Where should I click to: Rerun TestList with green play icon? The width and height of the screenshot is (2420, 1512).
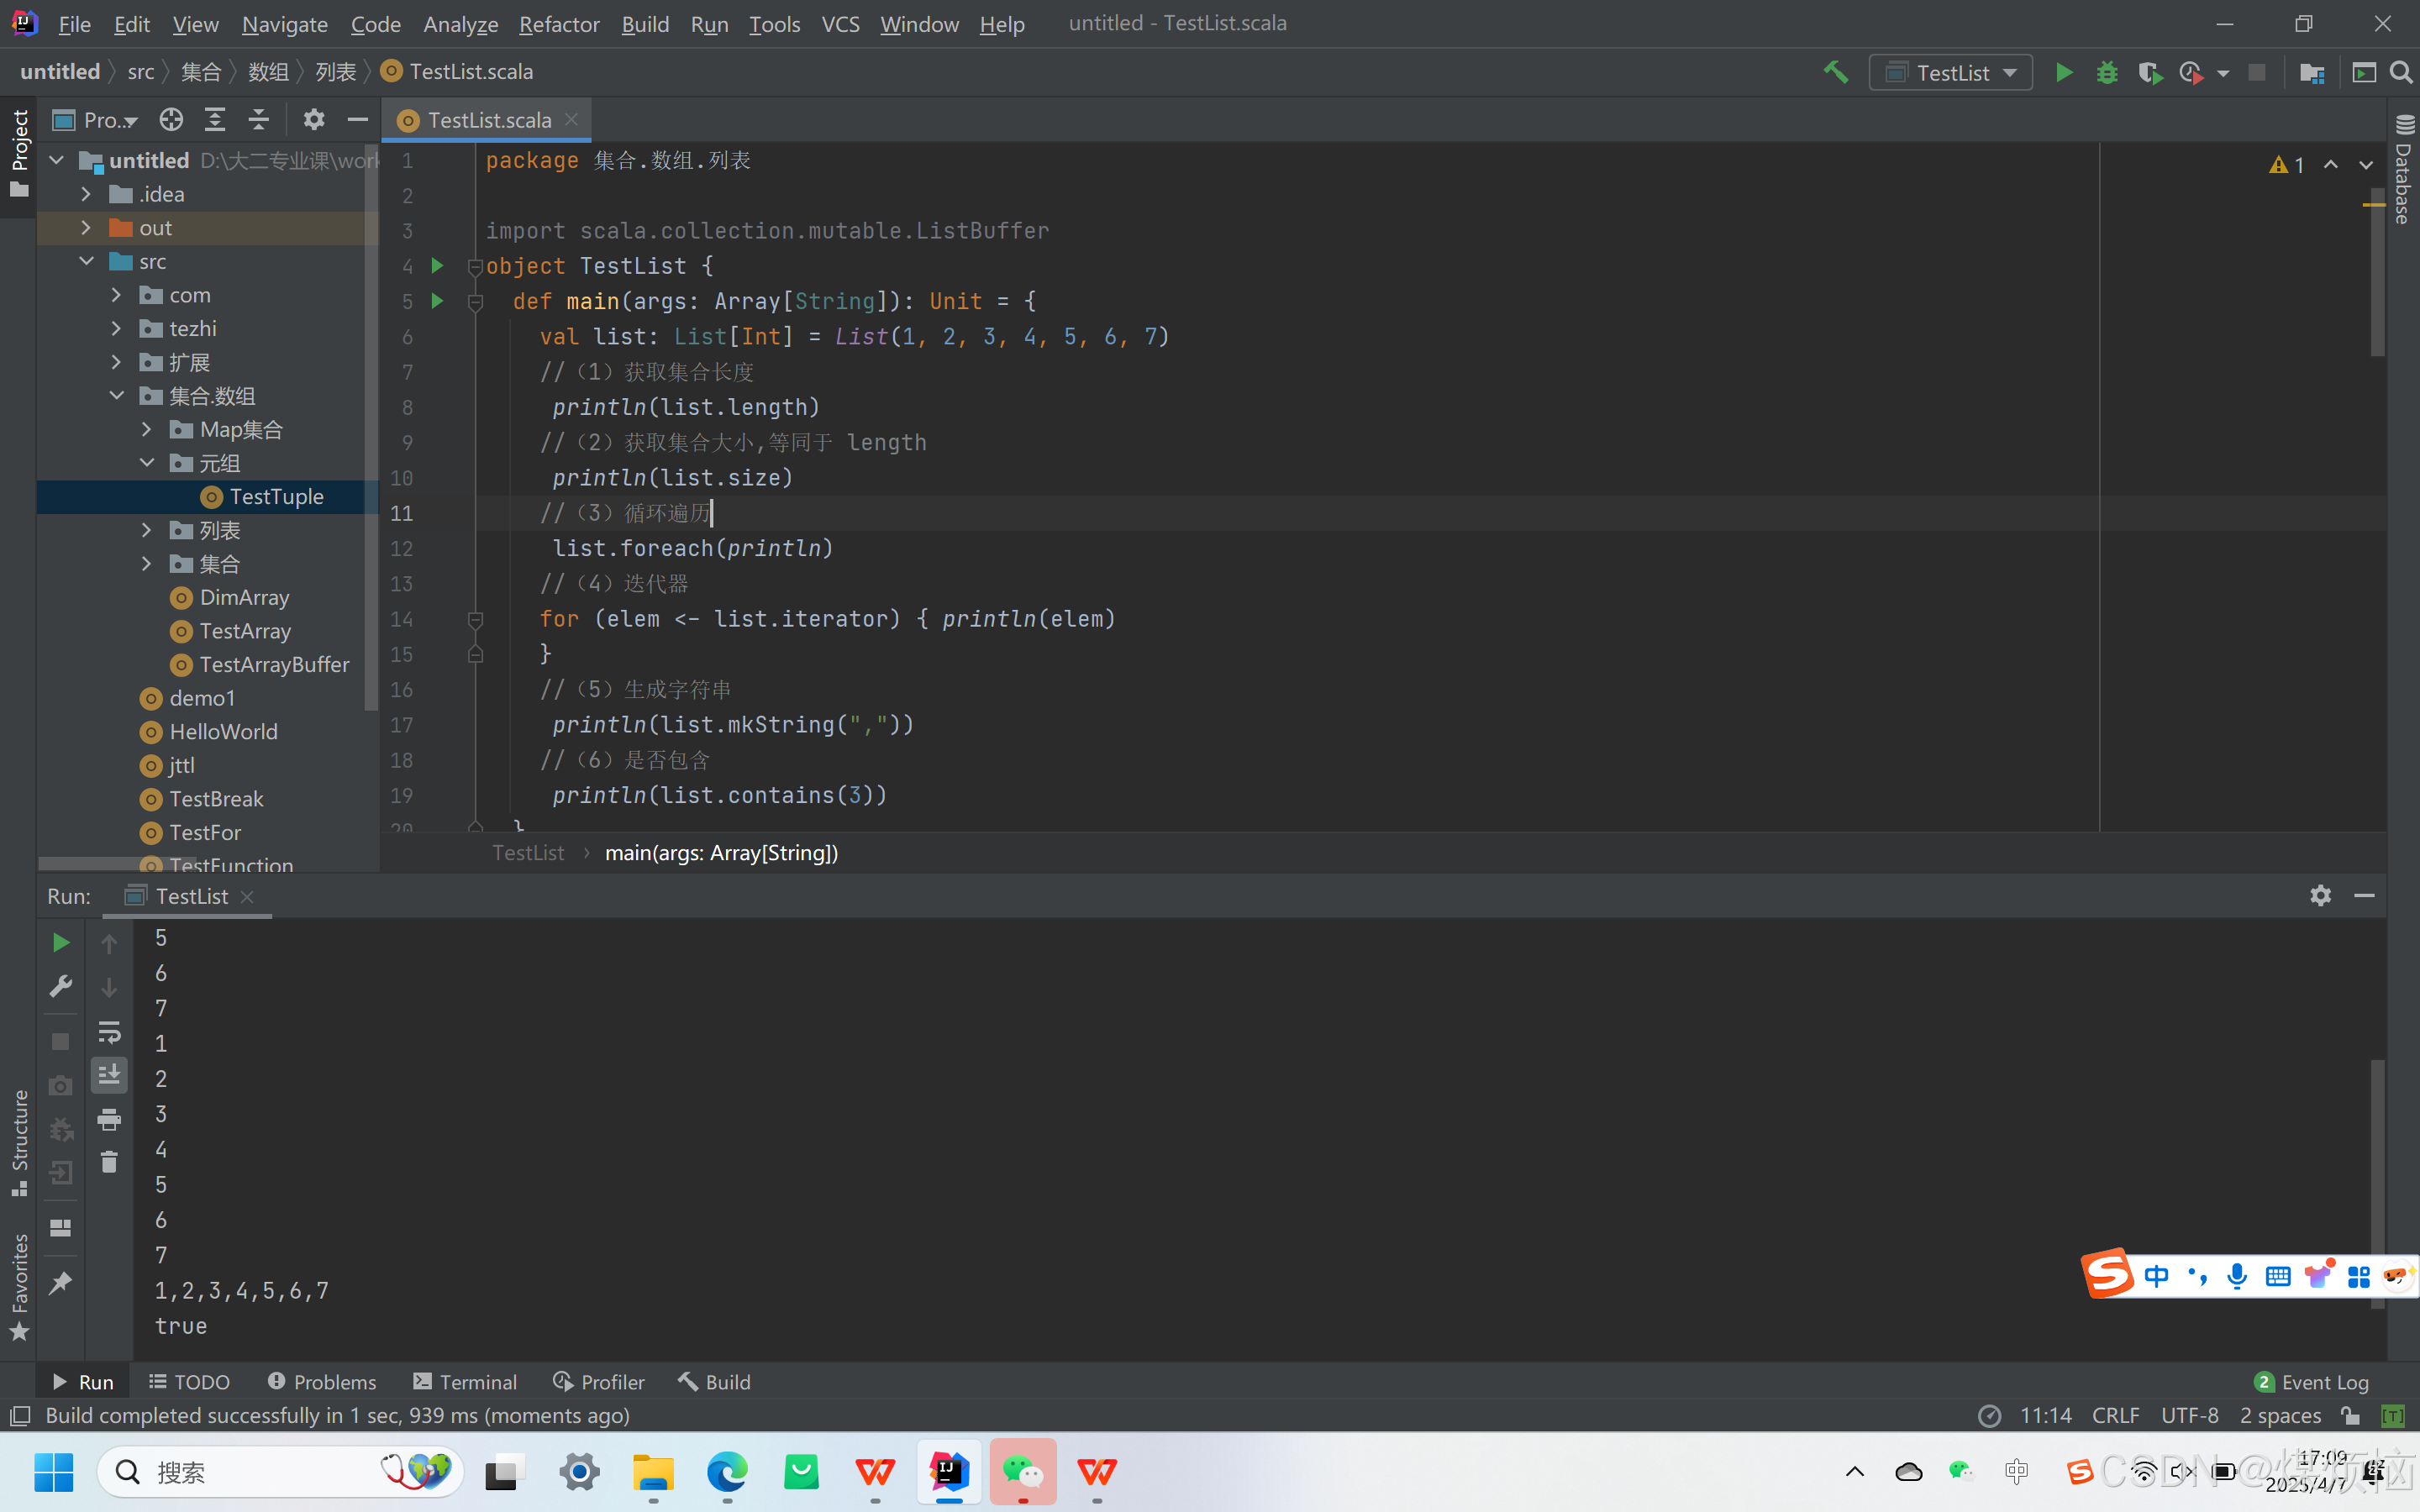click(x=60, y=942)
